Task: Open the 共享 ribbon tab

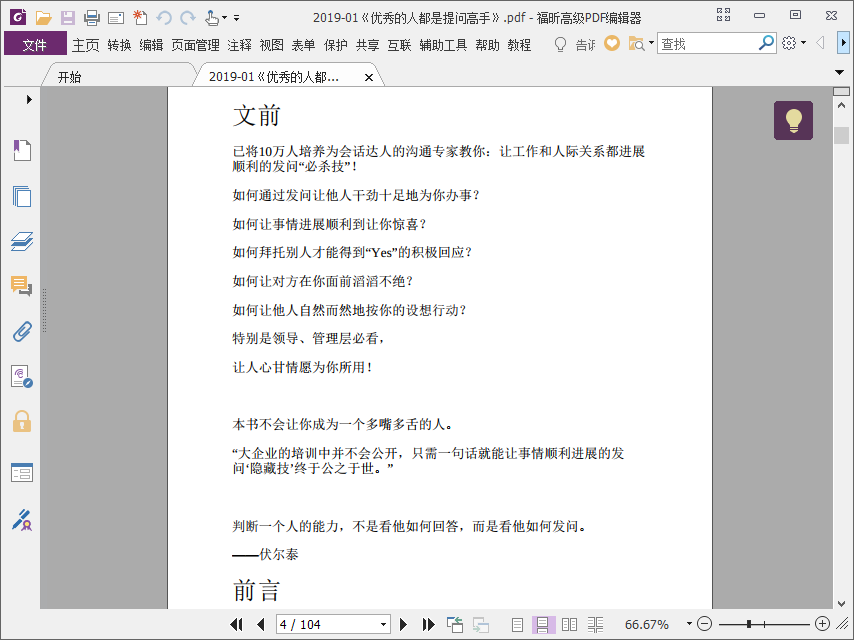Action: pyautogui.click(x=368, y=45)
